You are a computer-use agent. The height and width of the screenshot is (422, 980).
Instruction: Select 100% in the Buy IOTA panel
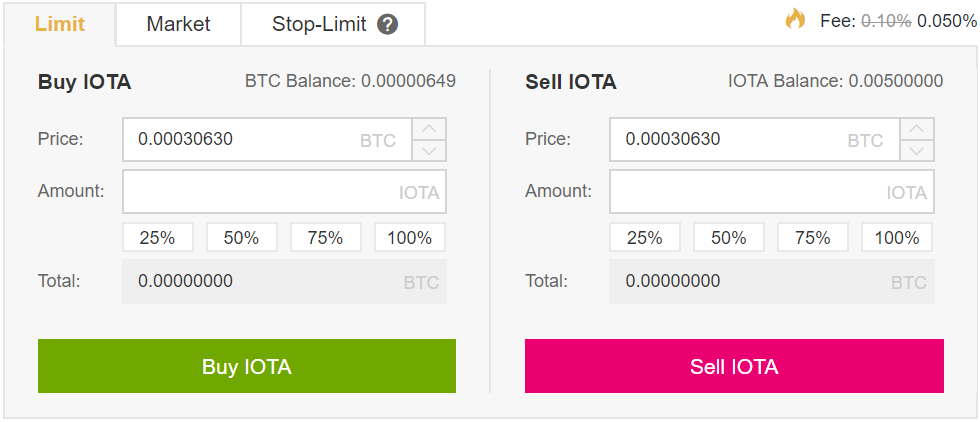pos(410,238)
